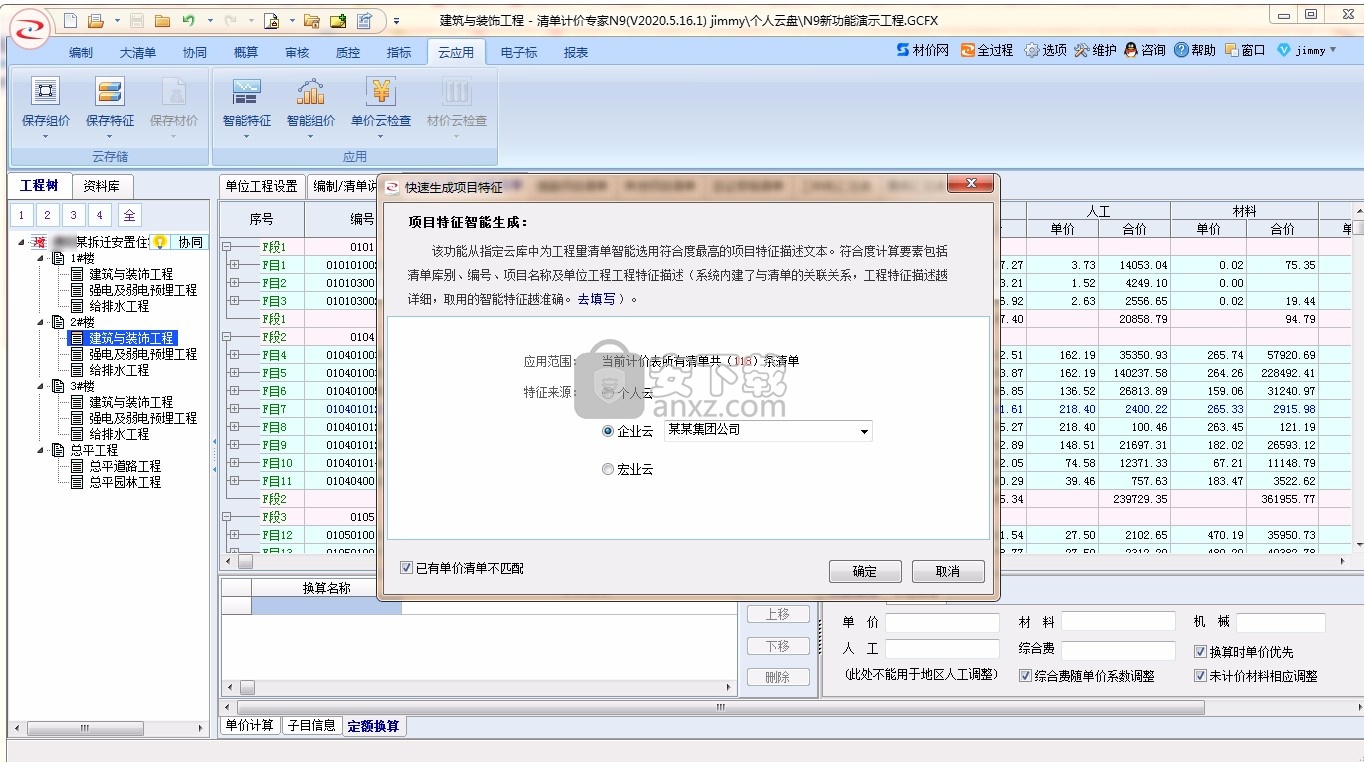Image resolution: width=1364 pixels, height=762 pixels.
Task: Switch to the 编制 ribbon tab
Action: [x=81, y=53]
